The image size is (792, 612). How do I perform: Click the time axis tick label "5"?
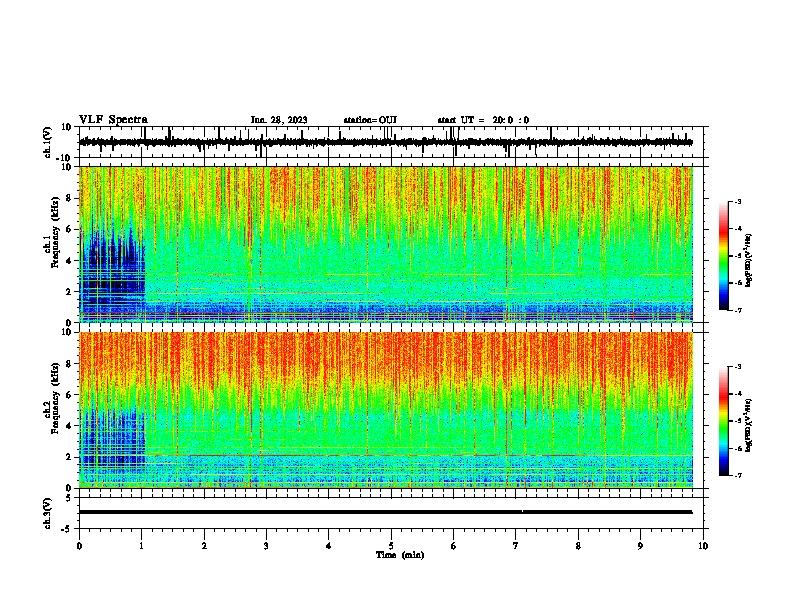(x=391, y=546)
